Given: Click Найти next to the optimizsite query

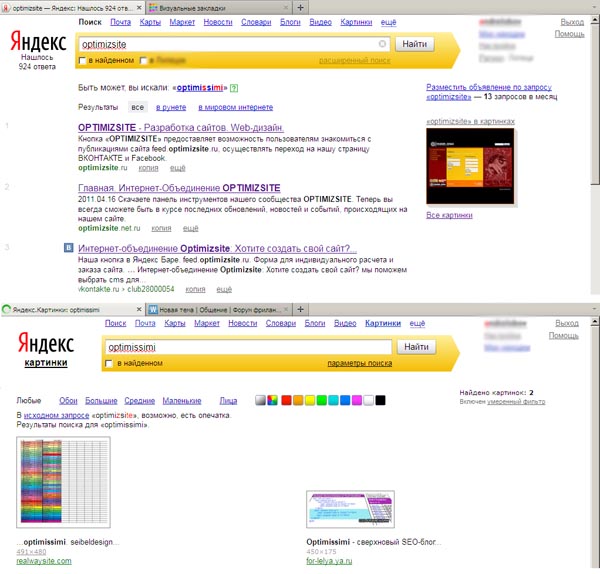Looking at the screenshot, I should [x=414, y=44].
